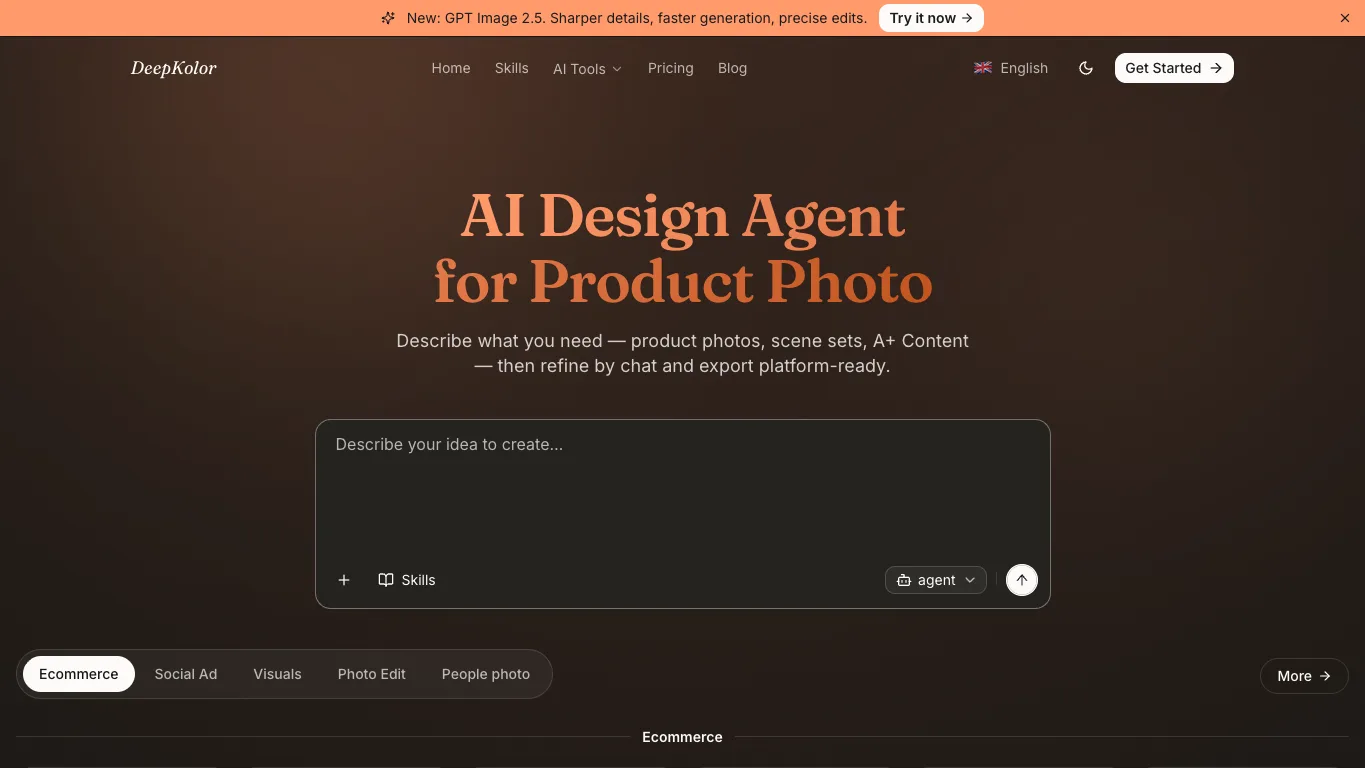Click the 'Ecommerce' section divider label

click(x=682, y=737)
